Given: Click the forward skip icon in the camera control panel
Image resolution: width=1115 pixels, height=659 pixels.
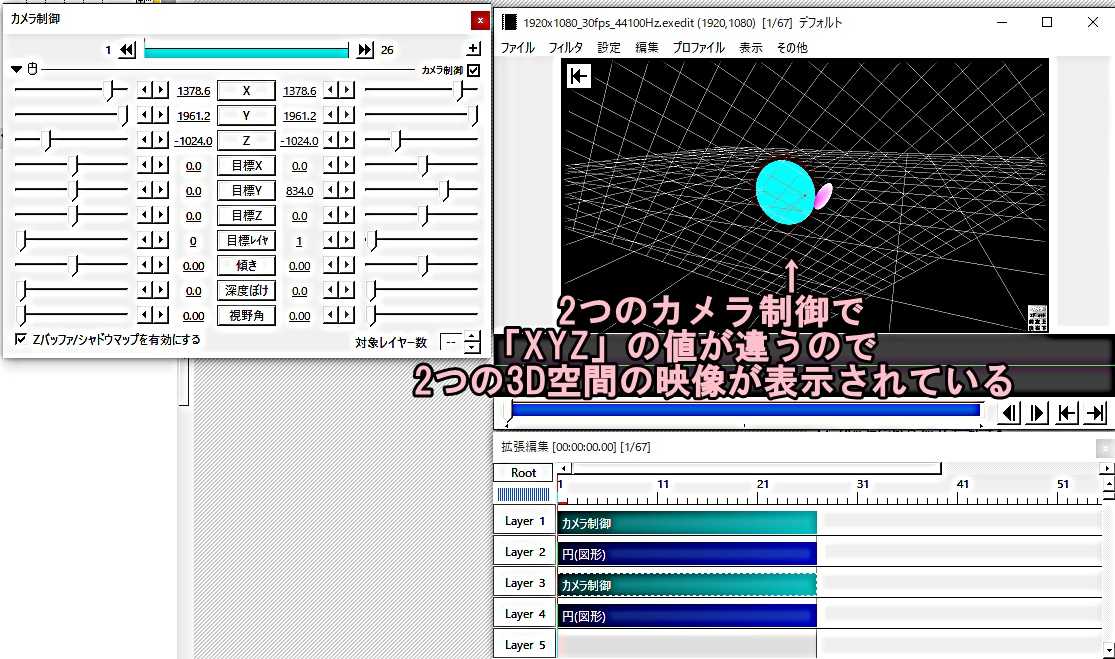Looking at the screenshot, I should [x=364, y=49].
